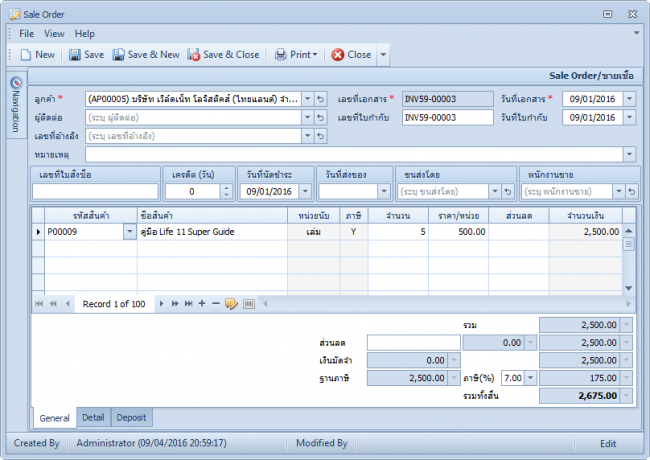Click the barcode icon in navigator
Viewport: 650px width, 460px height.
click(x=249, y=304)
